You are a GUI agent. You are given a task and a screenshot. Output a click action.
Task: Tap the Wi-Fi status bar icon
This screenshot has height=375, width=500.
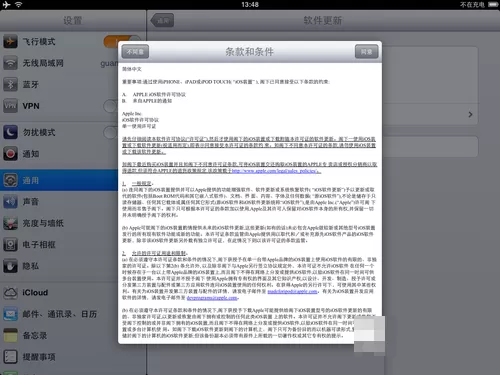point(19,4)
